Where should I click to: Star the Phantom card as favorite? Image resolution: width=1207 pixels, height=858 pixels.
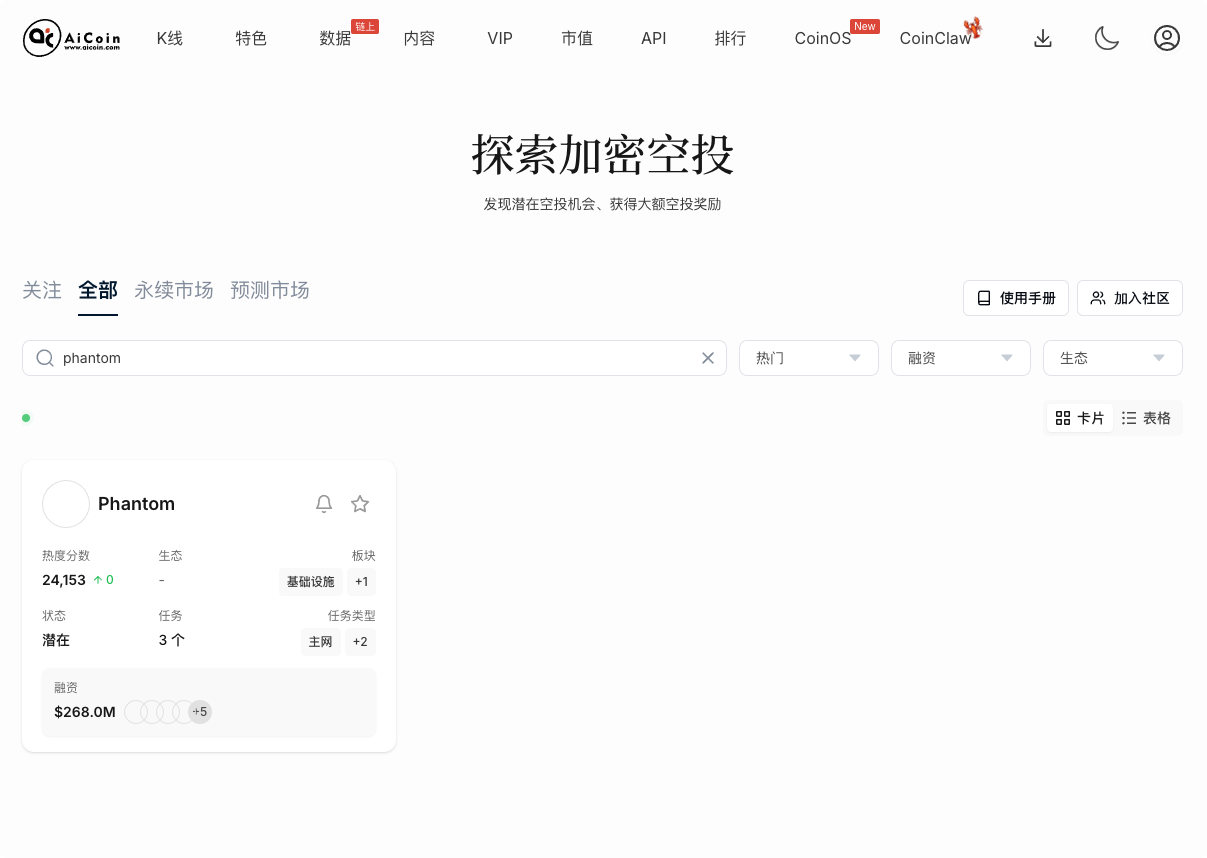pyautogui.click(x=360, y=504)
